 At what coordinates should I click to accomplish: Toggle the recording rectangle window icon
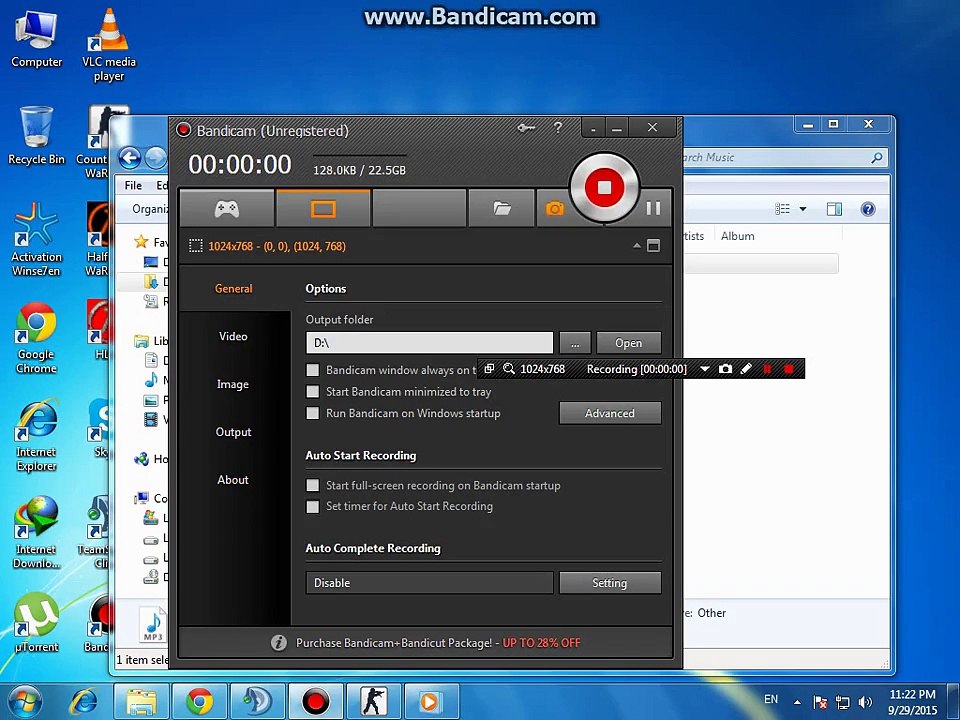point(653,246)
